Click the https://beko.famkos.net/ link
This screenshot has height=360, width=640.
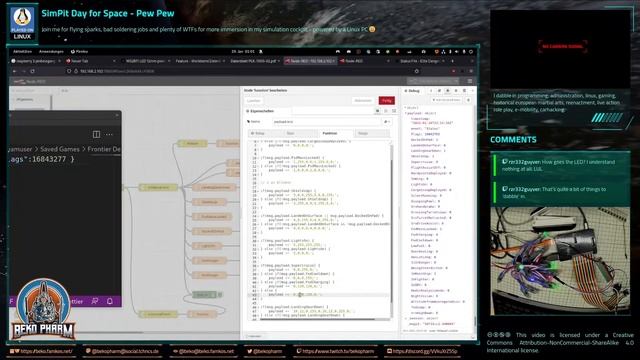pyautogui.click(x=47, y=351)
